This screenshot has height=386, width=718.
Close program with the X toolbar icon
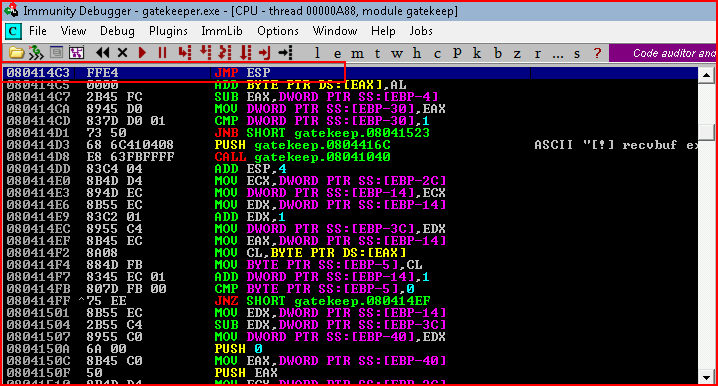122,53
